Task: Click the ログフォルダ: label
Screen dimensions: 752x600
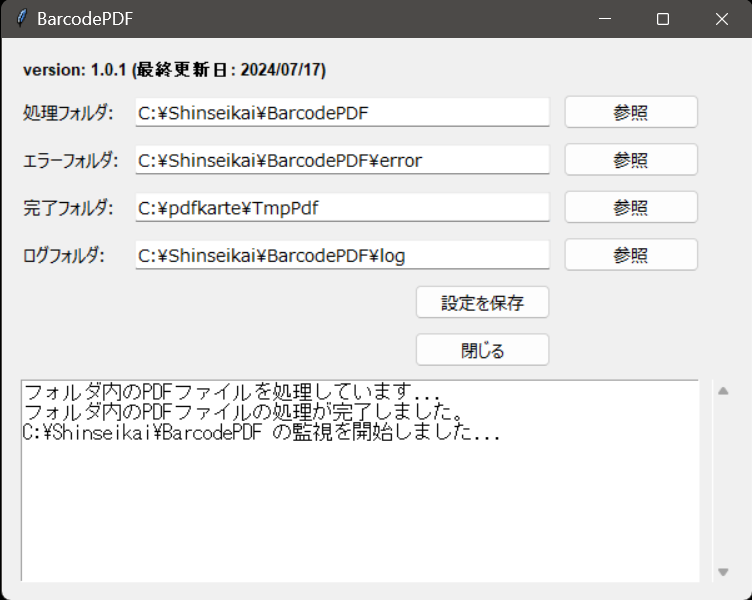Action: point(64,255)
